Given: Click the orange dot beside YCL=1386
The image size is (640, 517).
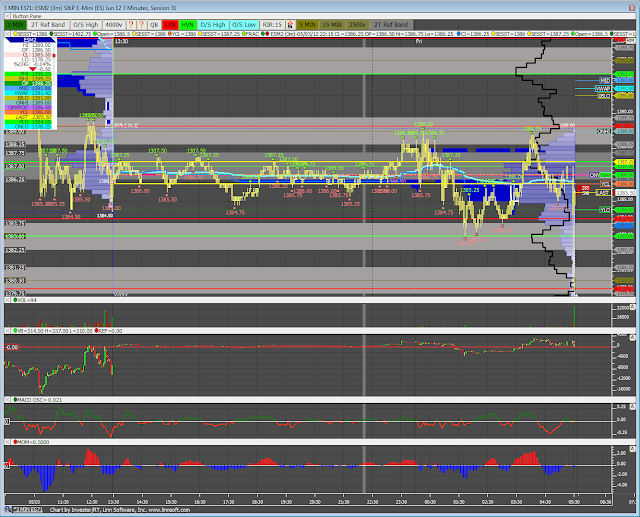Looking at the screenshot, I should 168,34.
